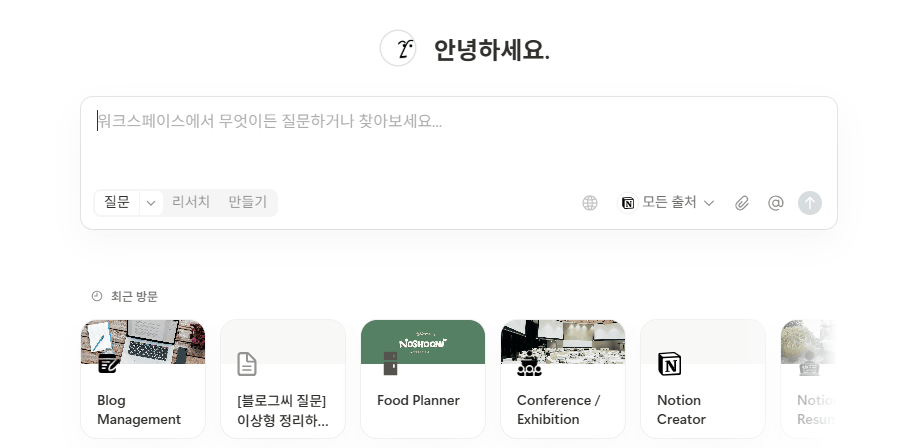
Task: Expand the 질문 mode dropdown arrow
Action: 151,203
